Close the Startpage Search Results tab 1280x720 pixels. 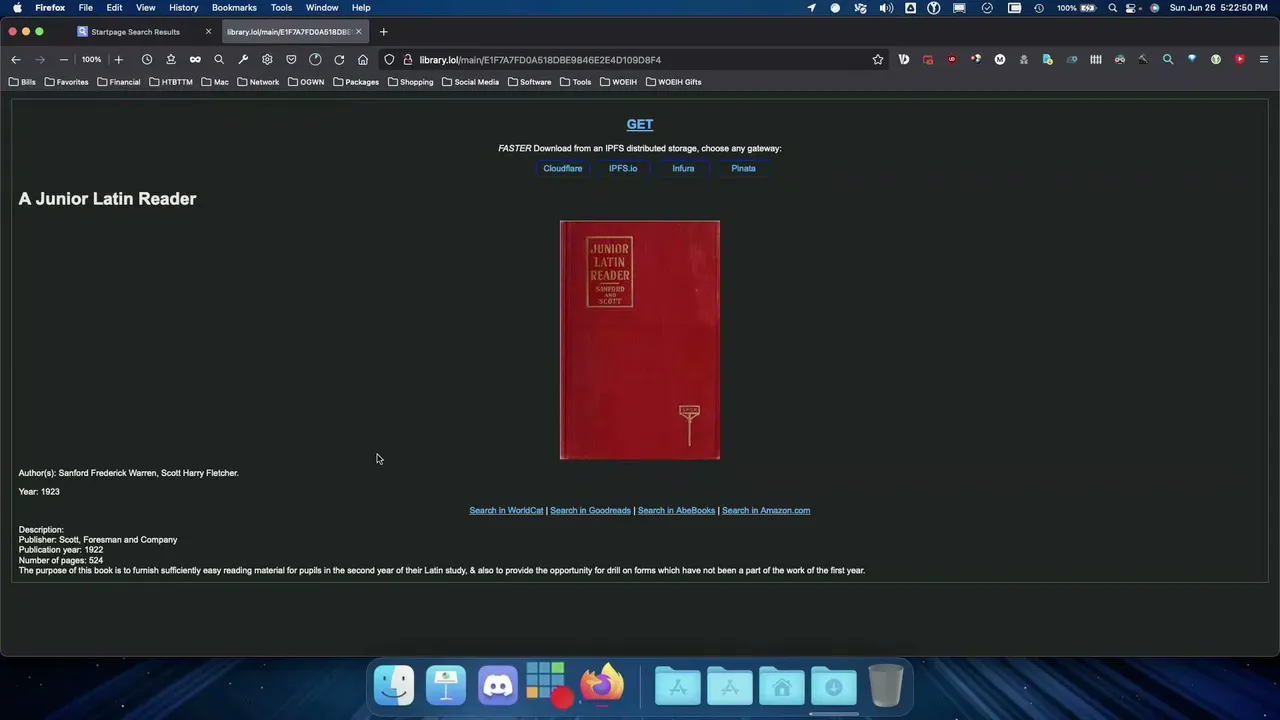[x=208, y=32]
